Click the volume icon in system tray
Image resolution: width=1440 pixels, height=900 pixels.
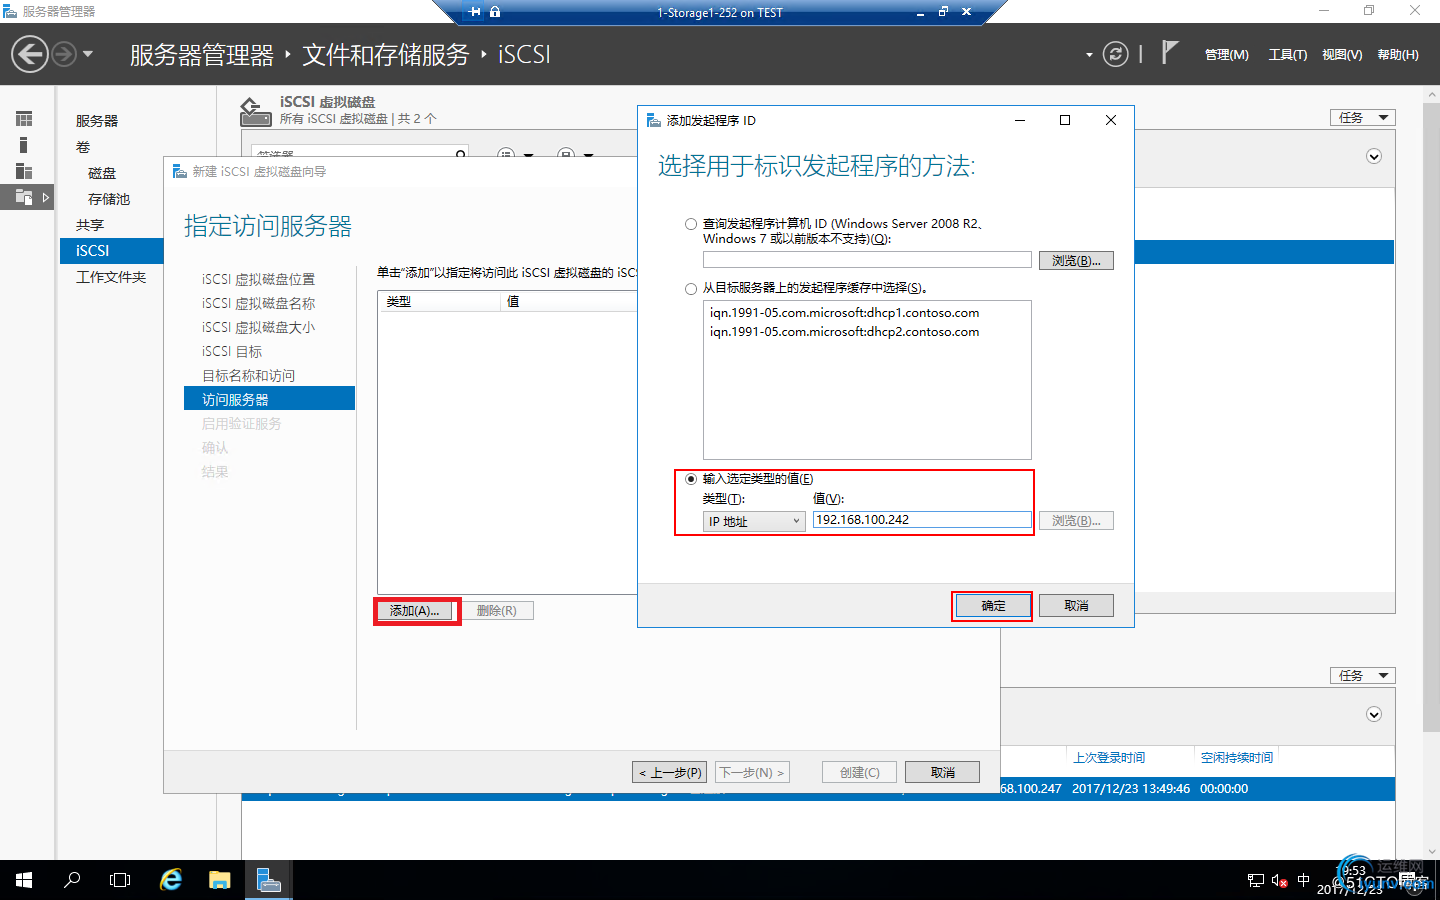1280,881
